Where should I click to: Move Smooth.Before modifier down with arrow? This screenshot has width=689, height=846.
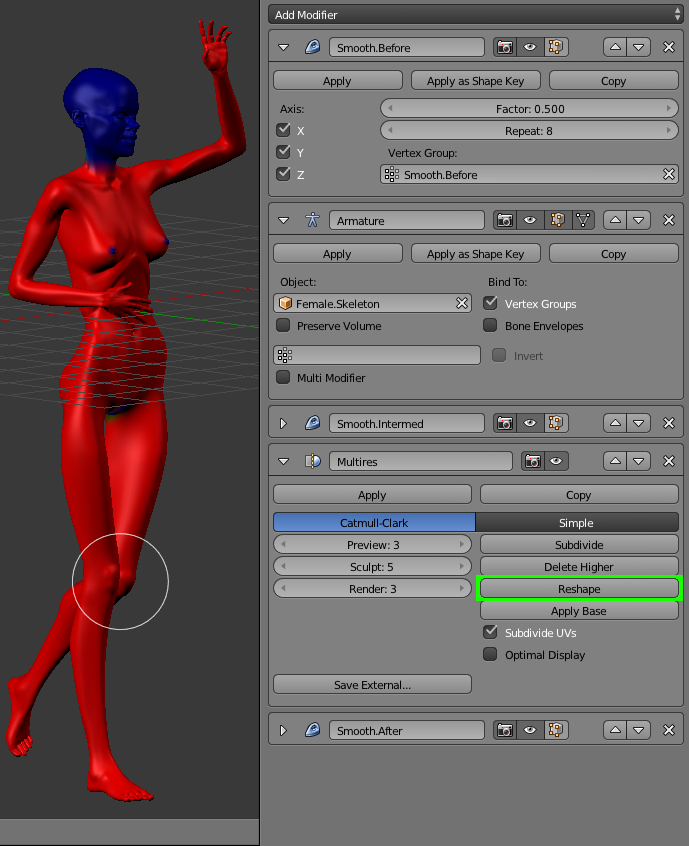640,48
